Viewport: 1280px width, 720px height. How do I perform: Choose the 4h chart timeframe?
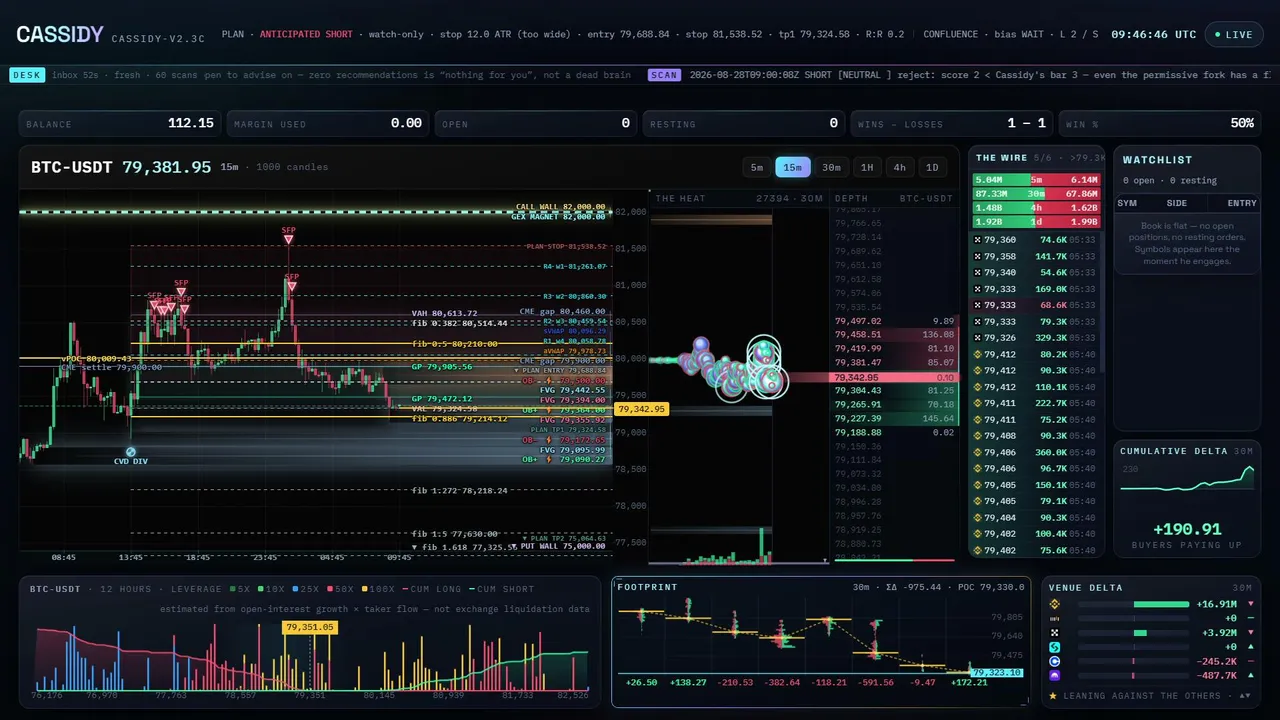click(900, 167)
